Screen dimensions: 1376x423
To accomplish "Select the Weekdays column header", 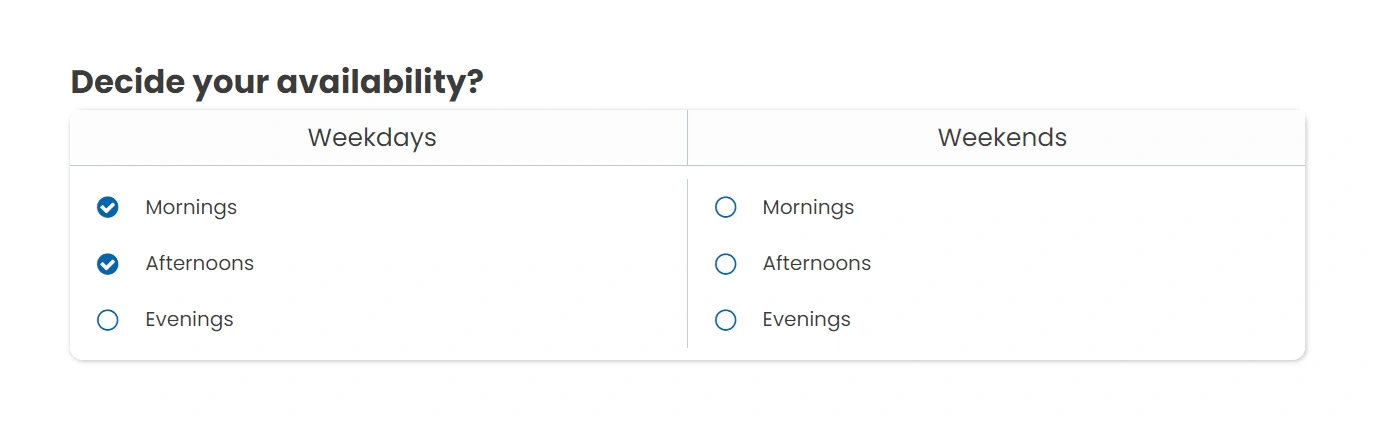I will [372, 138].
